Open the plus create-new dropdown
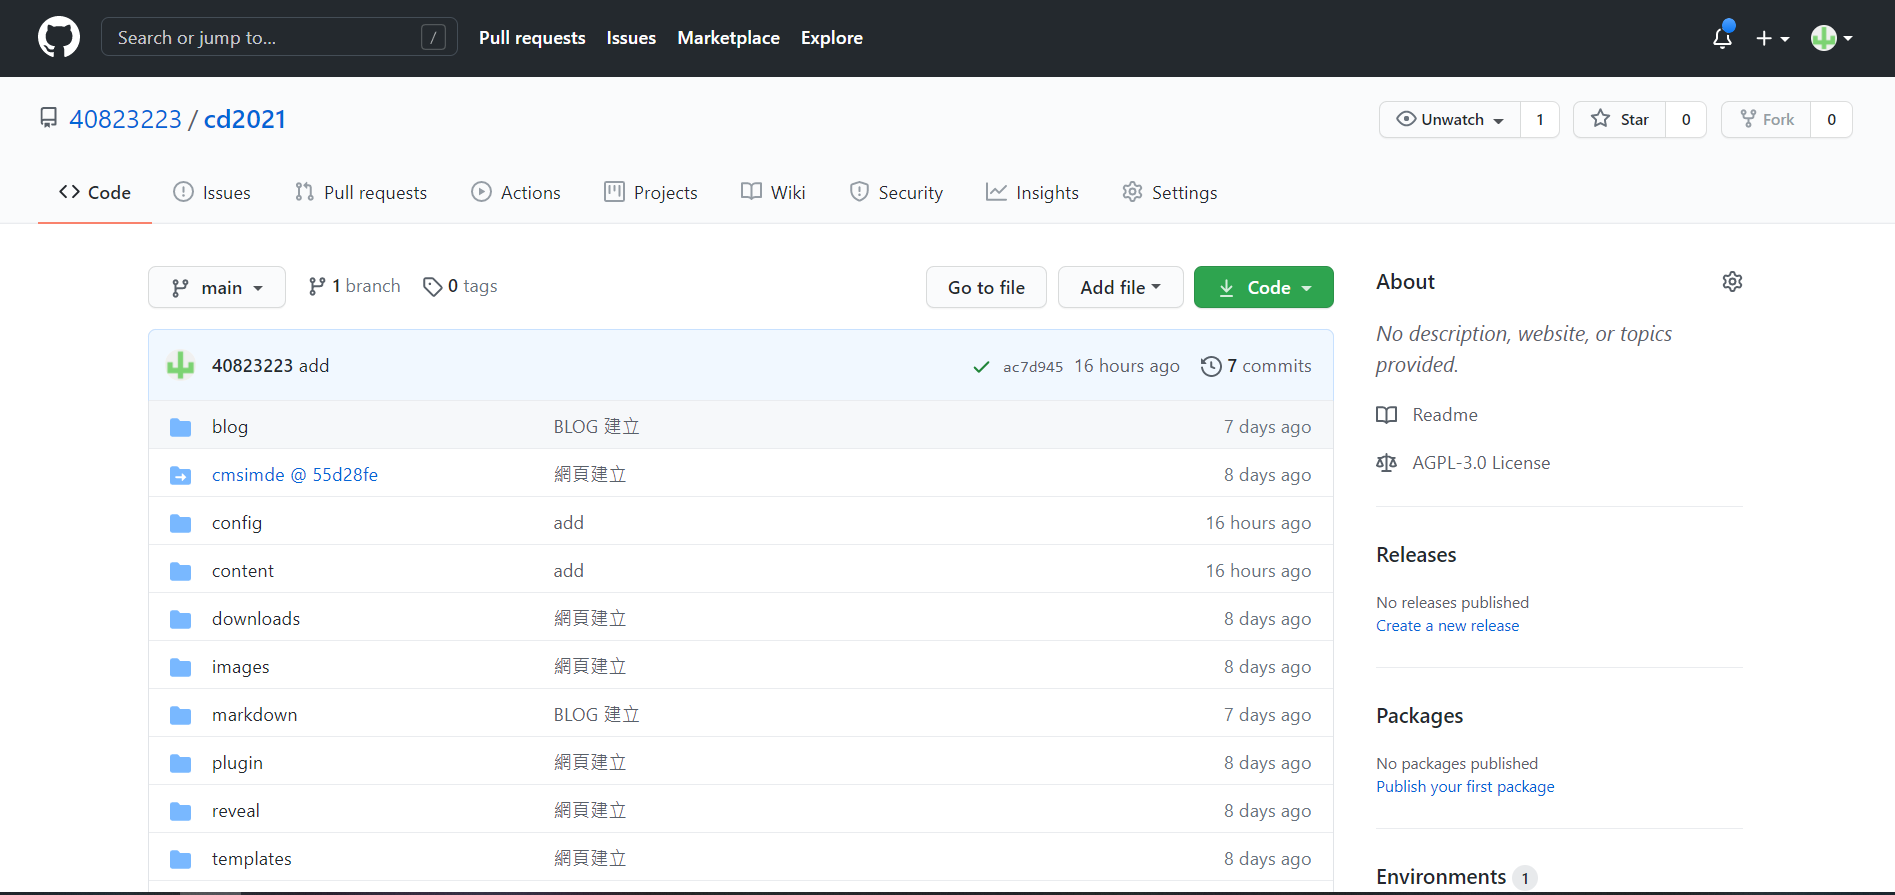Image resolution: width=1895 pixels, height=895 pixels. coord(1772,38)
